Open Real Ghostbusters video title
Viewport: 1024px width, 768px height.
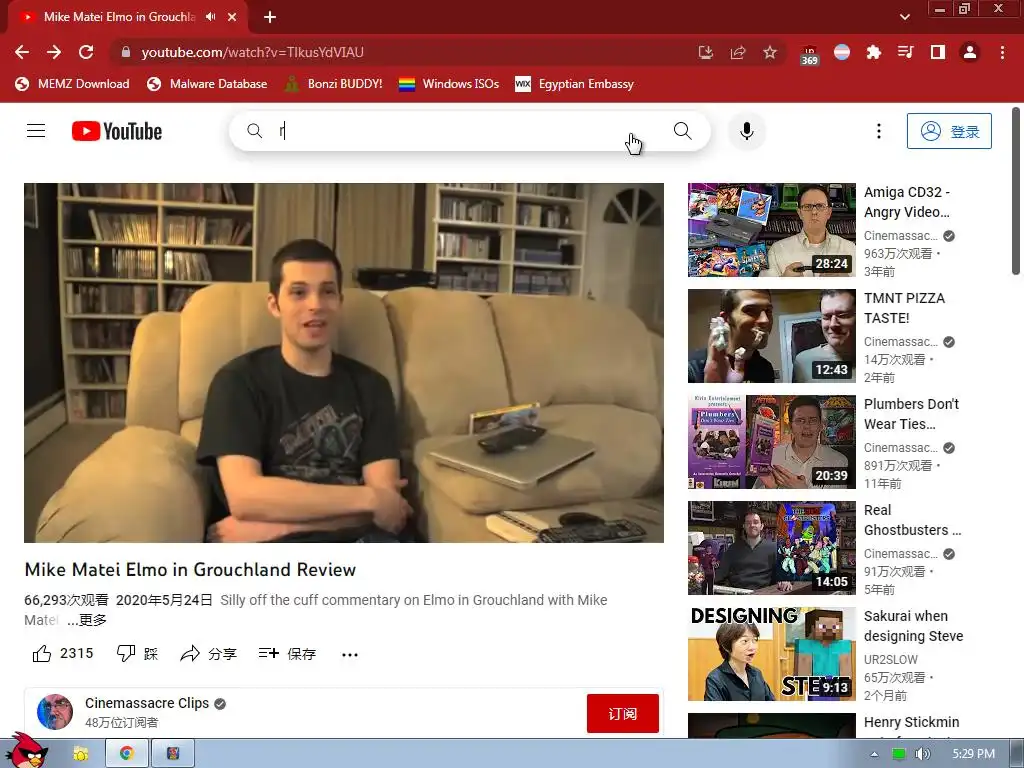coord(912,520)
